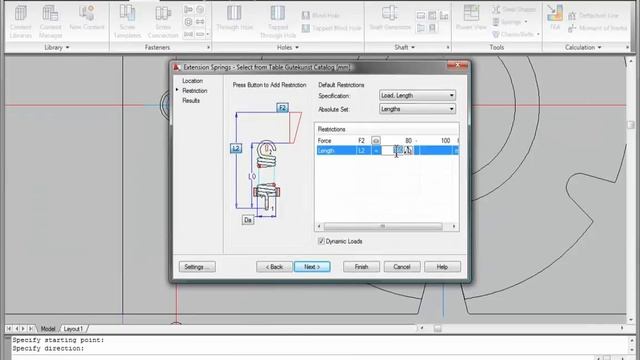Click previous layout tab arrow

(x=16, y=329)
